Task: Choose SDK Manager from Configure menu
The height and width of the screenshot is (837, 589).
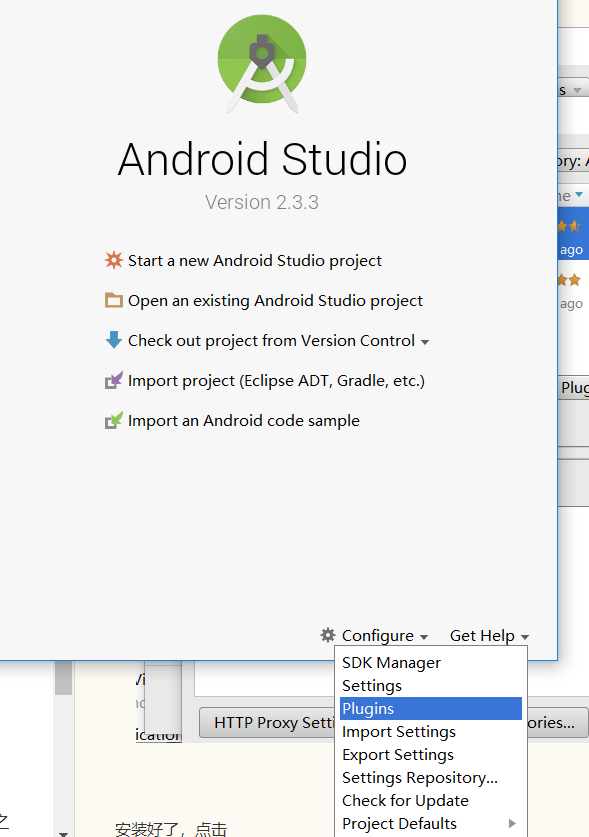Action: (x=431, y=662)
